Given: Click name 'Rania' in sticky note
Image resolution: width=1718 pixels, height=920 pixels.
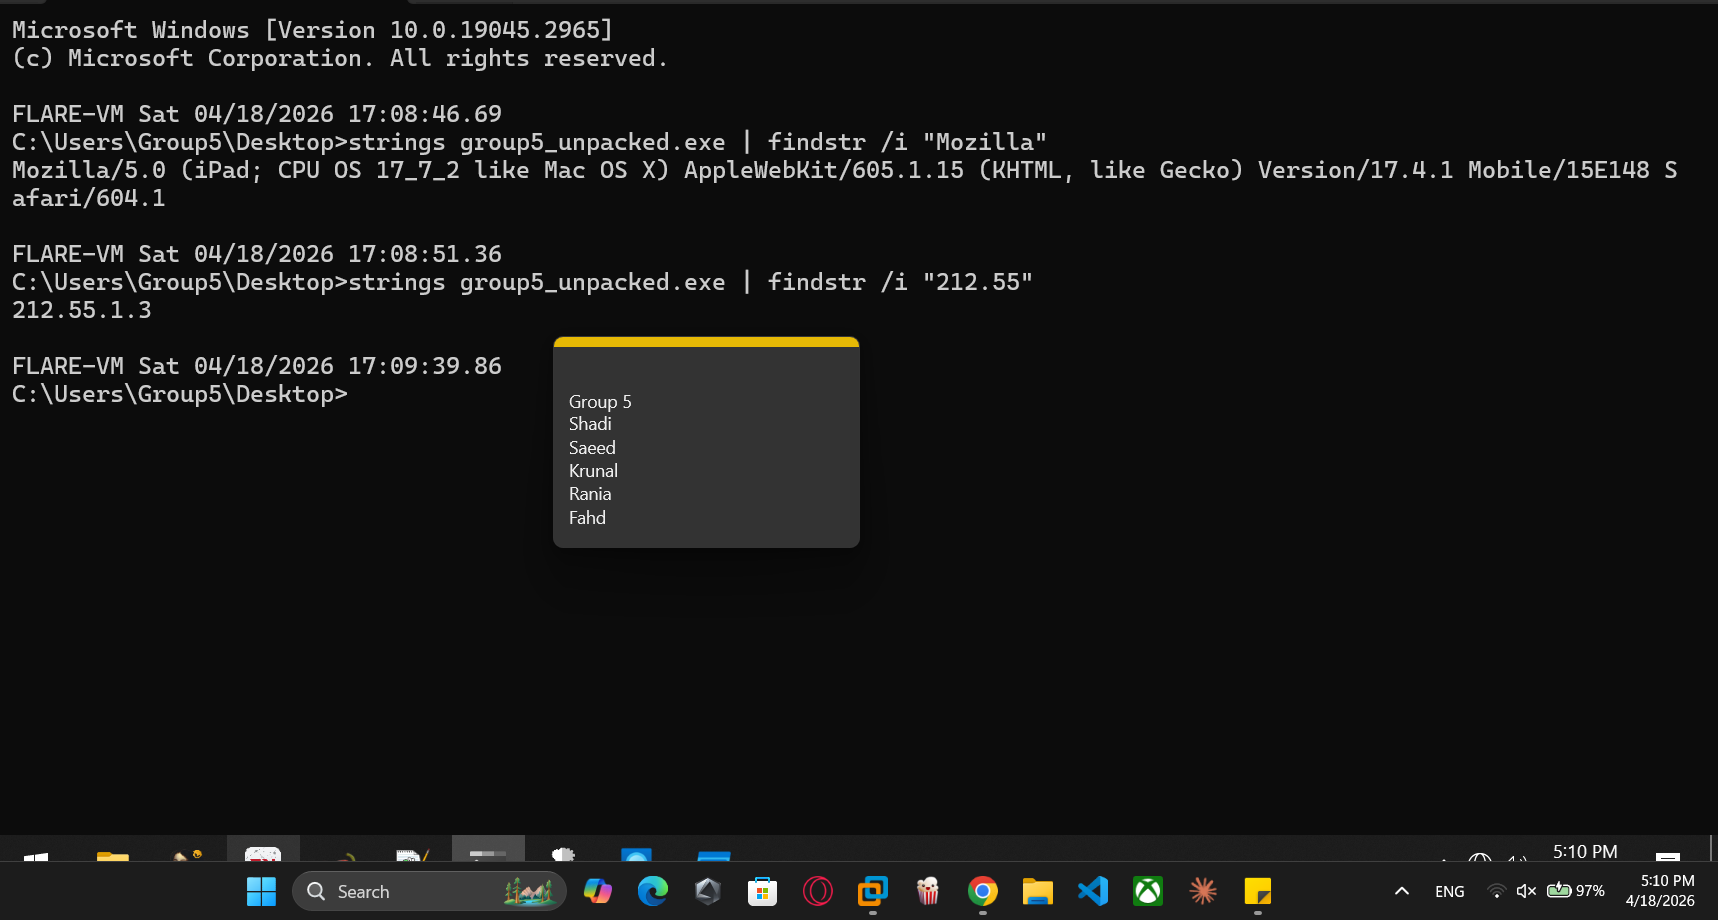Looking at the screenshot, I should [x=590, y=494].
